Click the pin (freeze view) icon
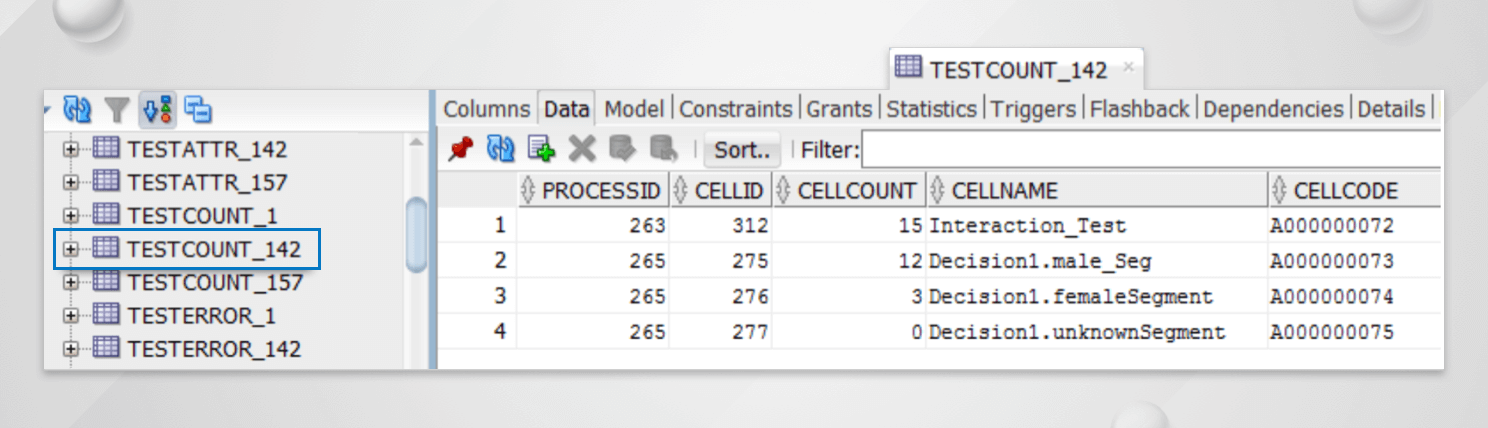This screenshot has width=1488, height=428. pos(460,150)
